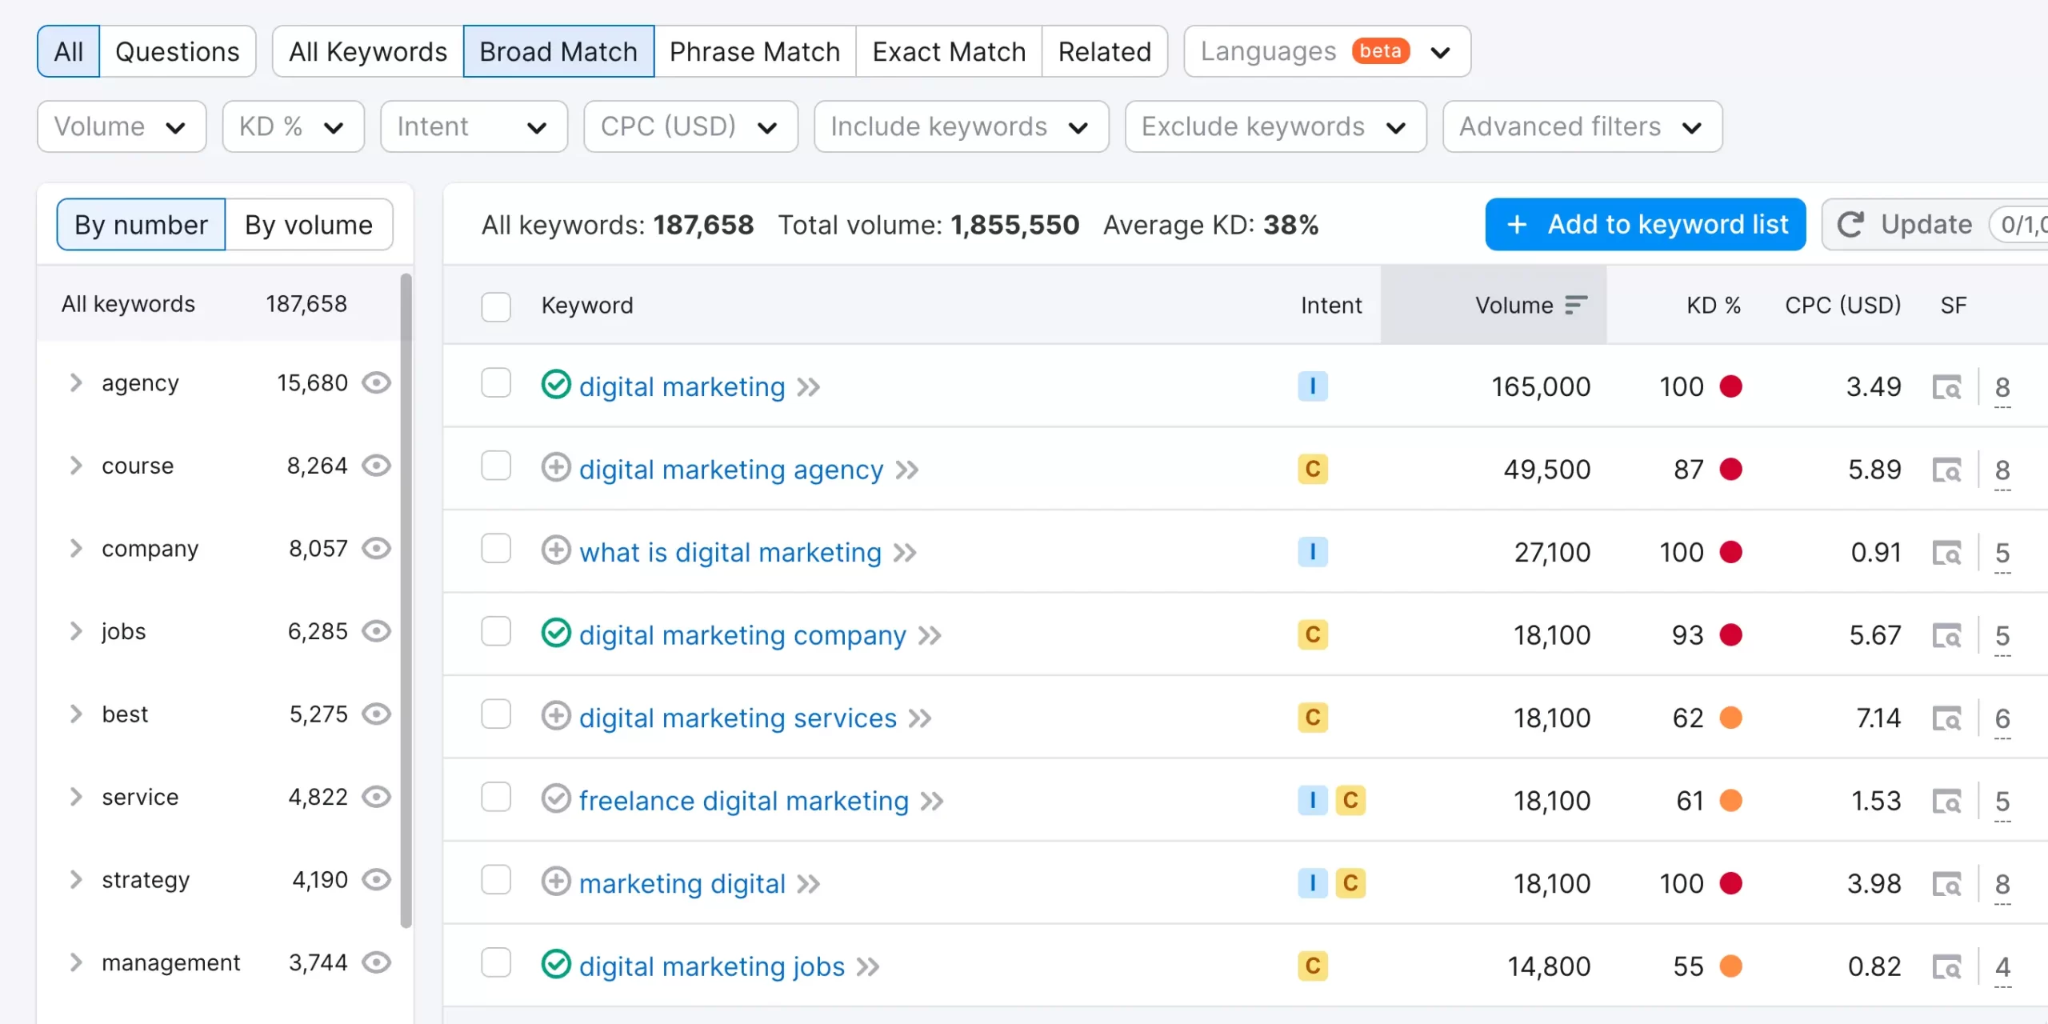
Task: Click the green check icon beside digital marketing company
Action: (557, 634)
